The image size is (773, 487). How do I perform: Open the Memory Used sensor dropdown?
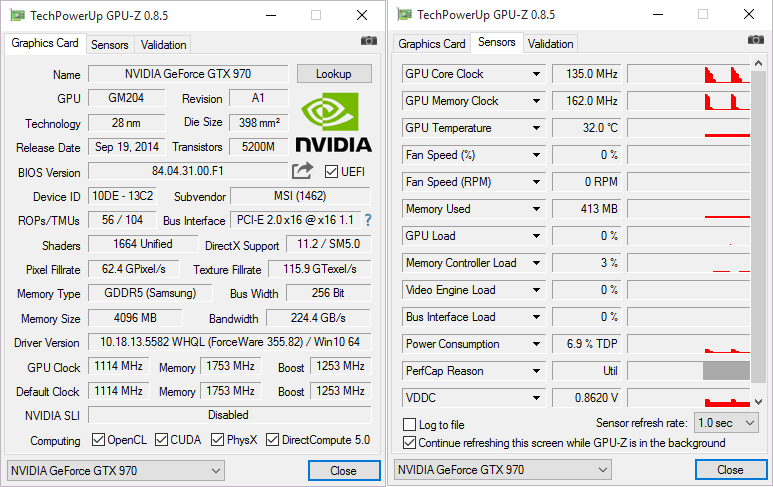click(x=536, y=209)
